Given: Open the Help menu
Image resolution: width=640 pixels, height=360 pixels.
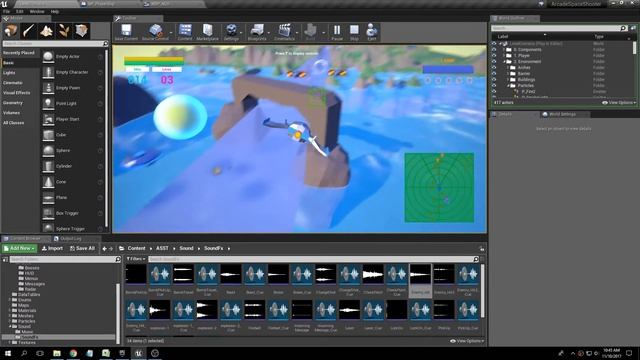Looking at the screenshot, I should [55, 11].
